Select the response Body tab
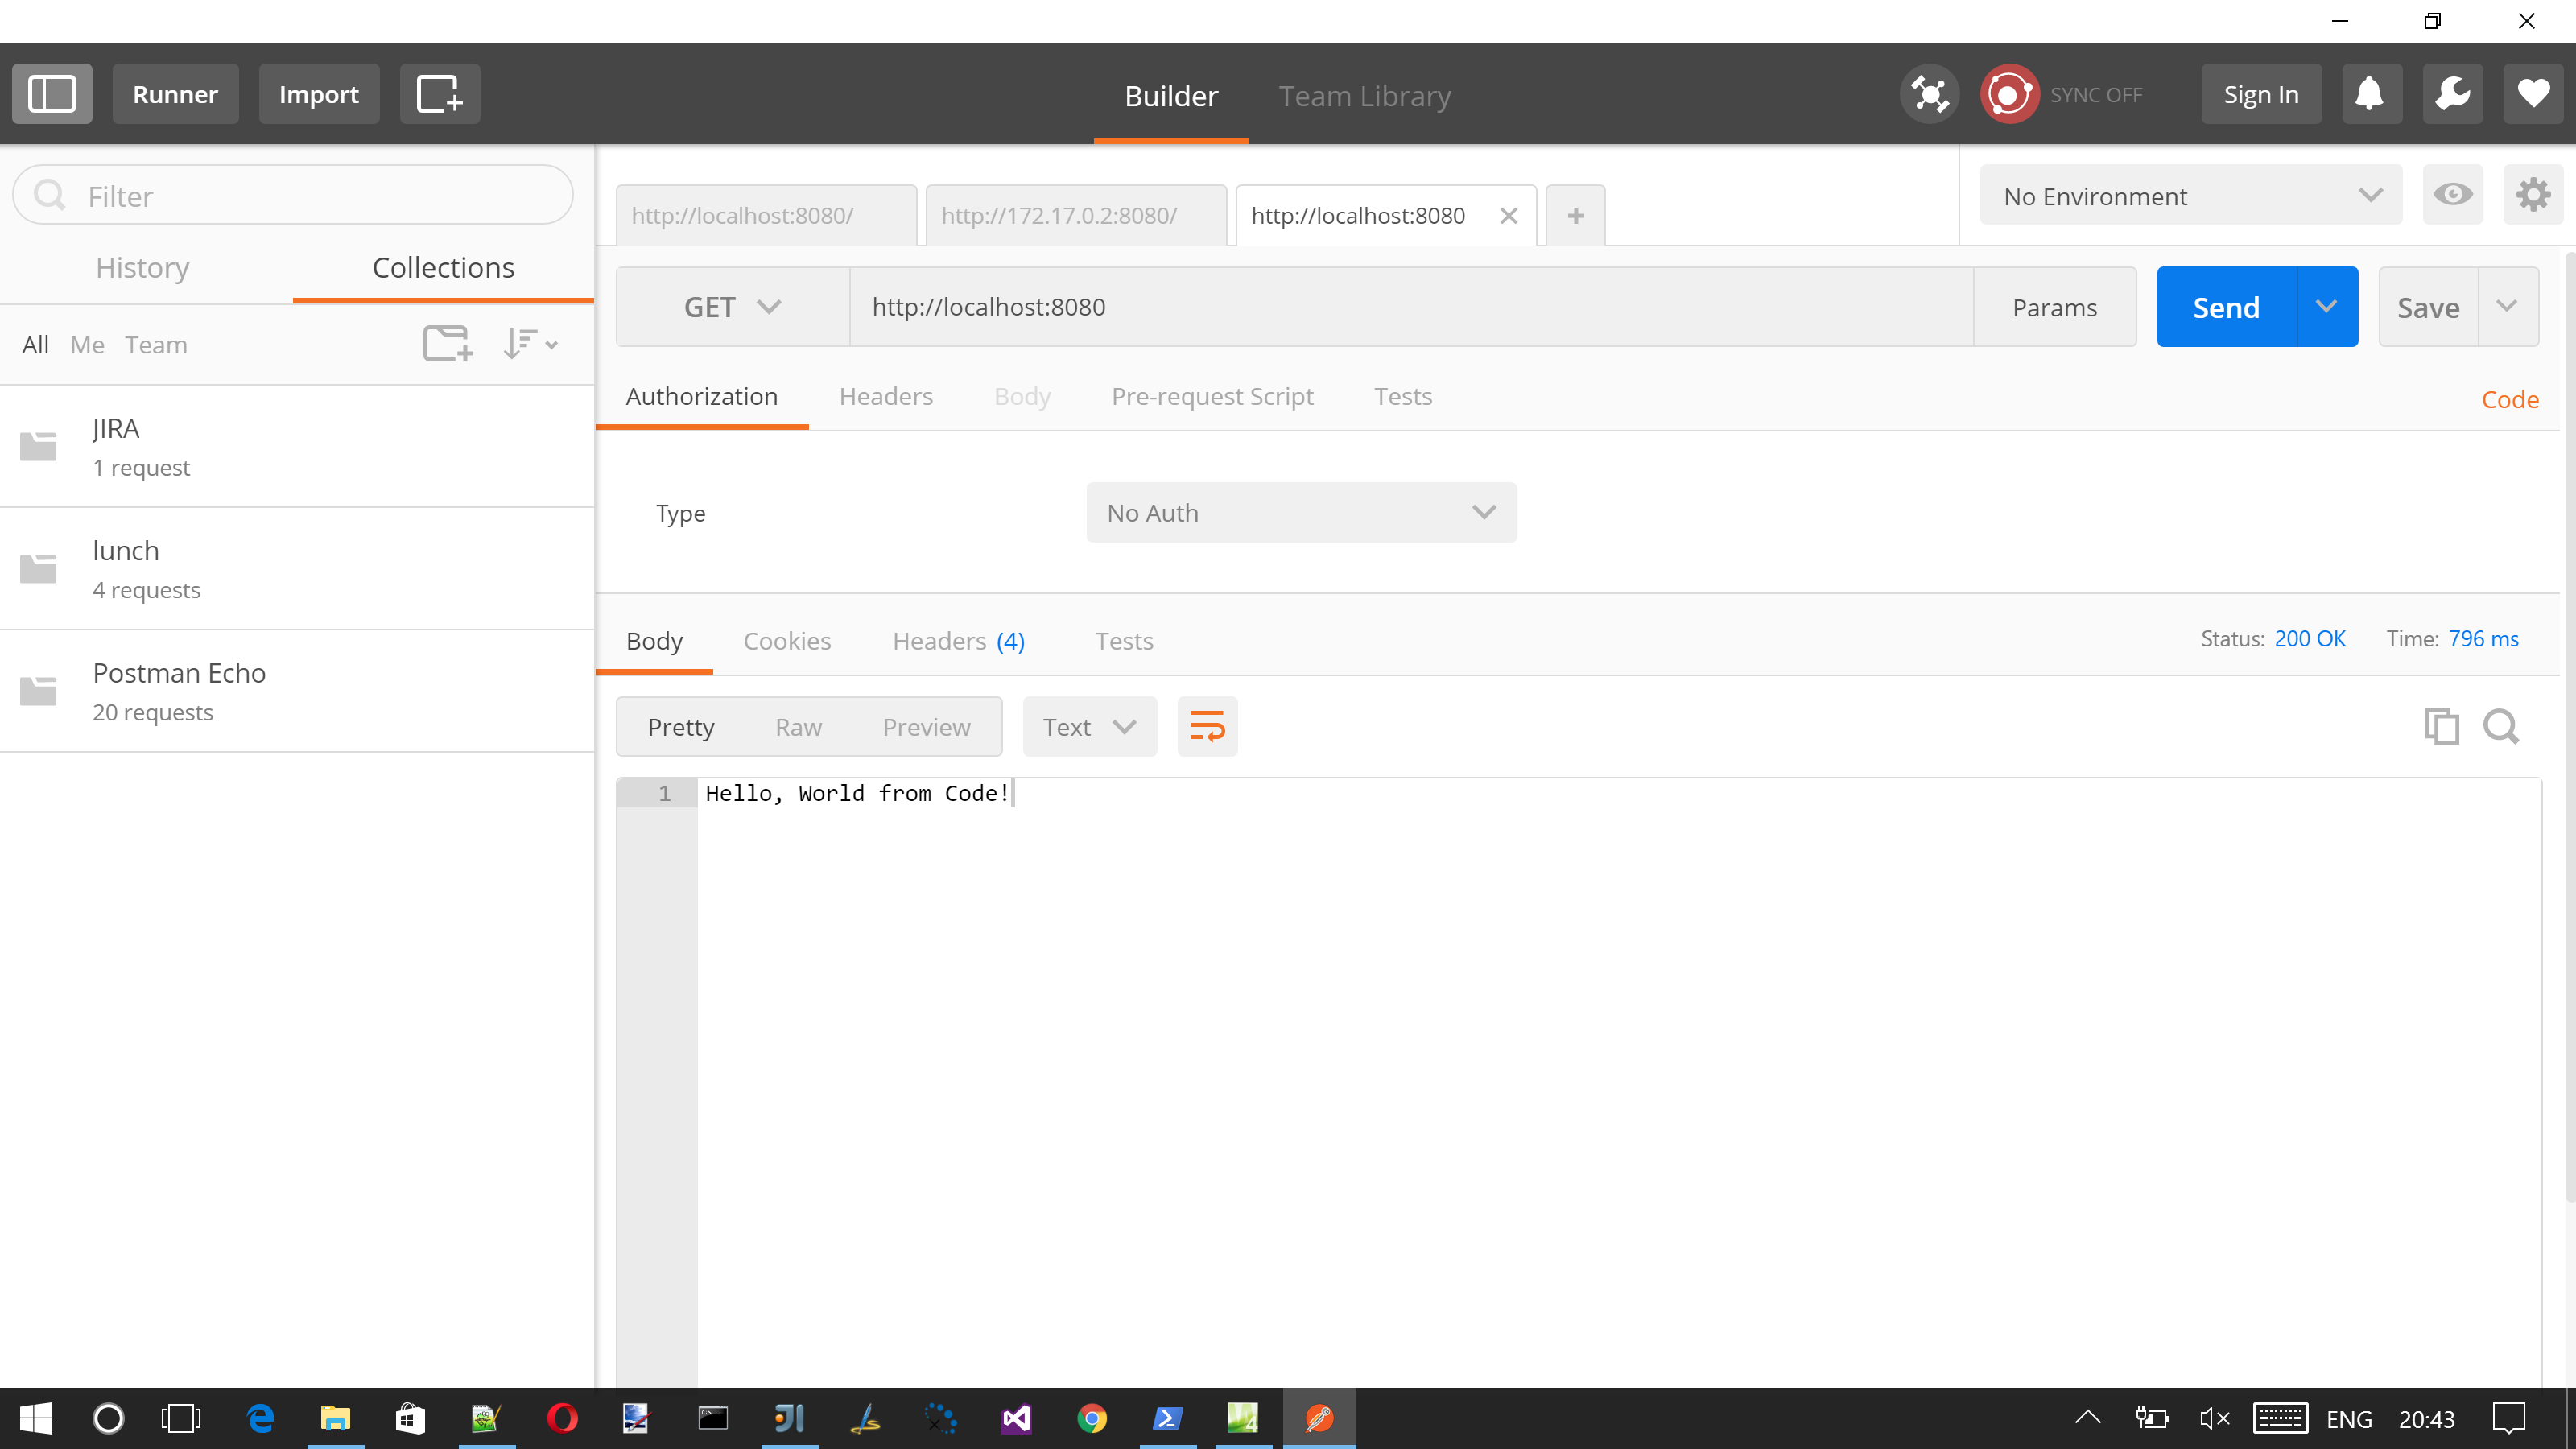2576x1449 pixels. (x=654, y=640)
